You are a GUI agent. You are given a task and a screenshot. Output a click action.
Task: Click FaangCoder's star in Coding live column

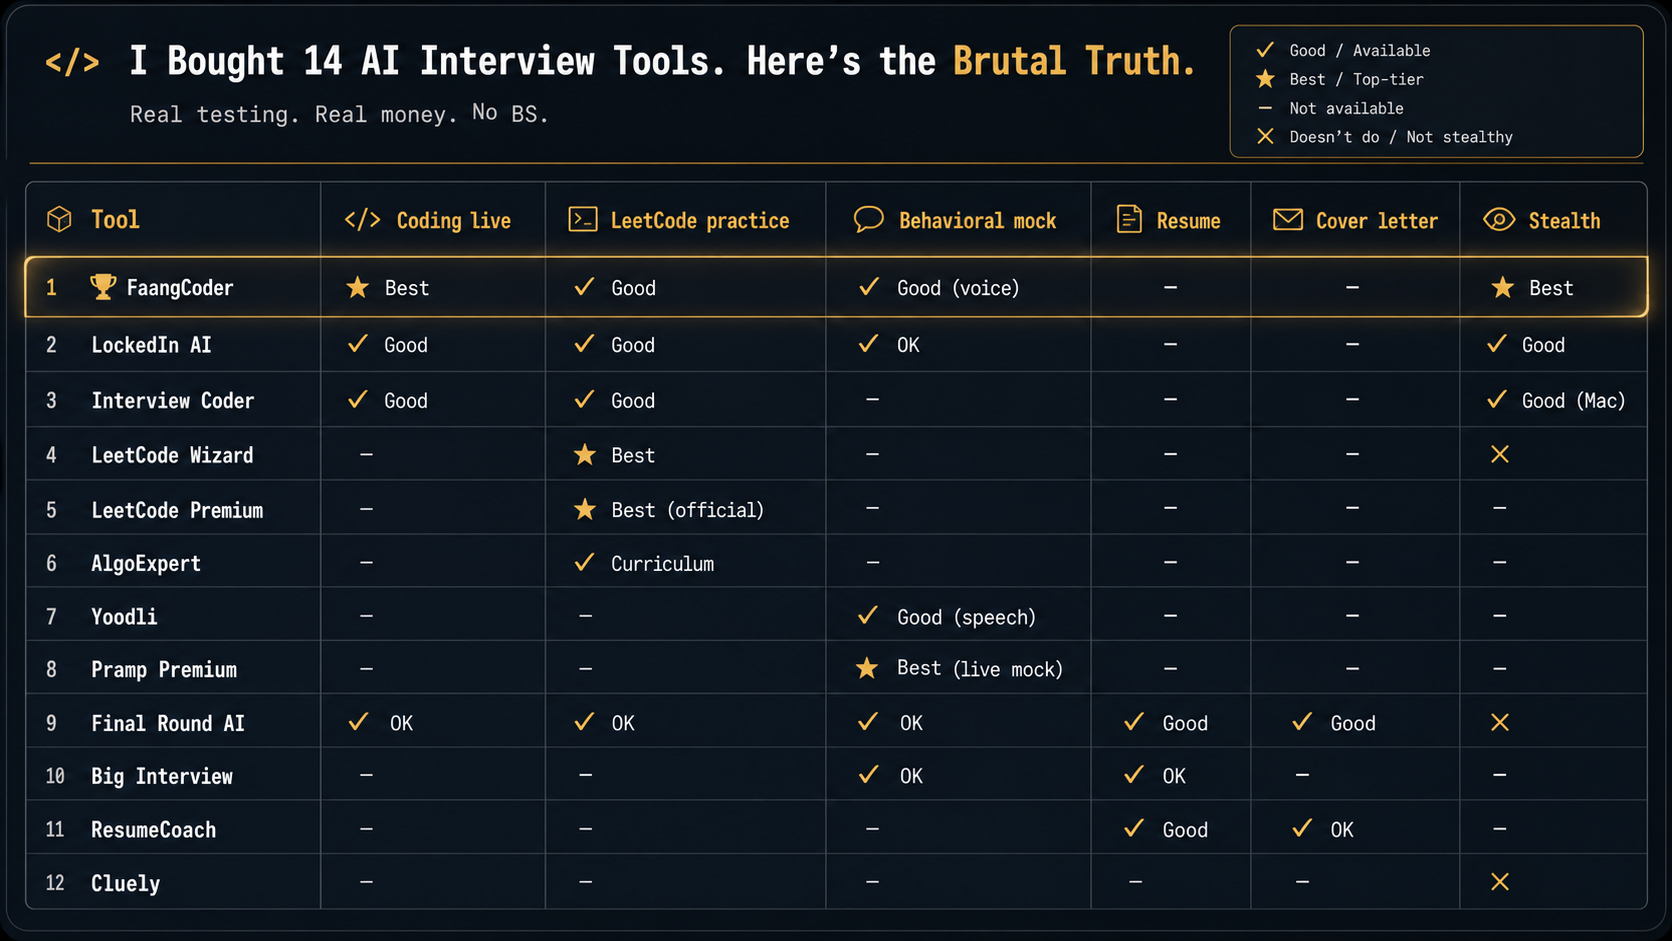pyautogui.click(x=357, y=287)
